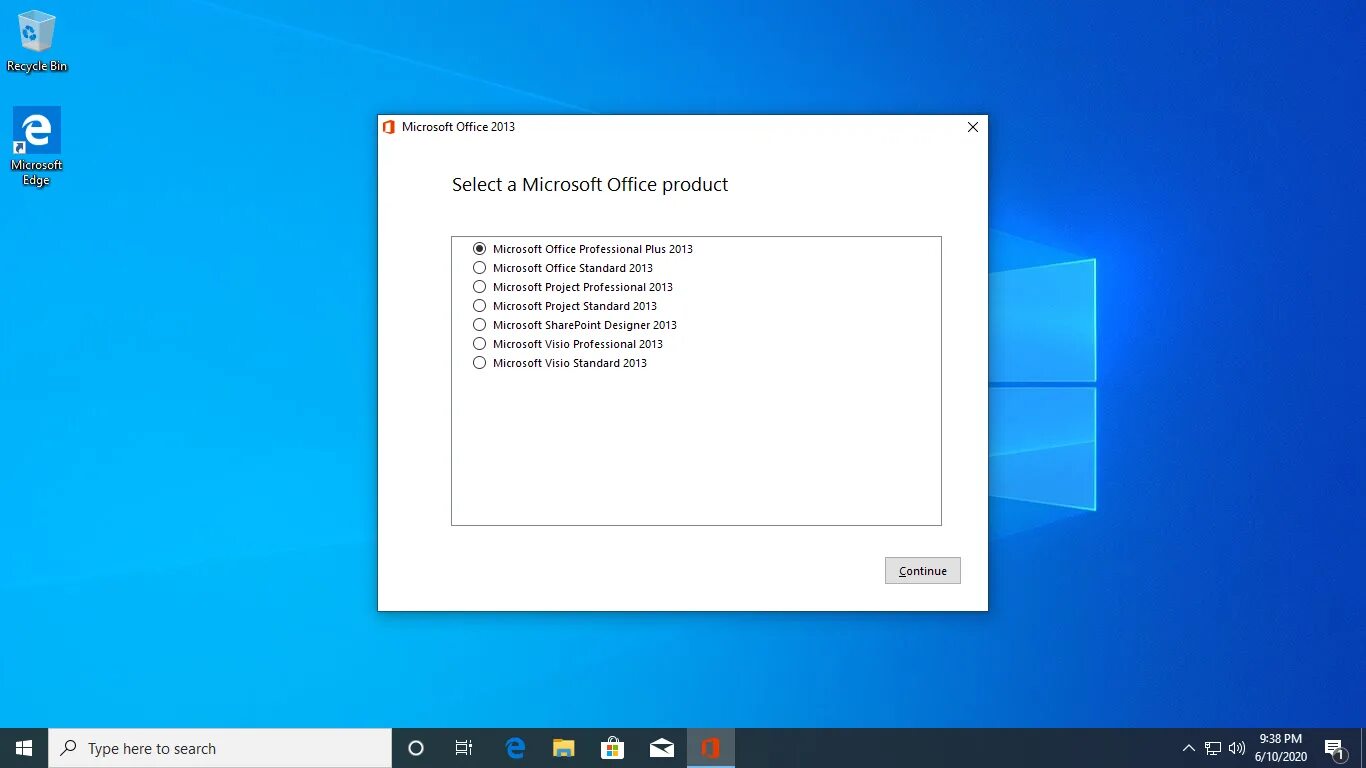Open Action Center notifications
The image size is (1366, 768).
pyautogui.click(x=1334, y=747)
